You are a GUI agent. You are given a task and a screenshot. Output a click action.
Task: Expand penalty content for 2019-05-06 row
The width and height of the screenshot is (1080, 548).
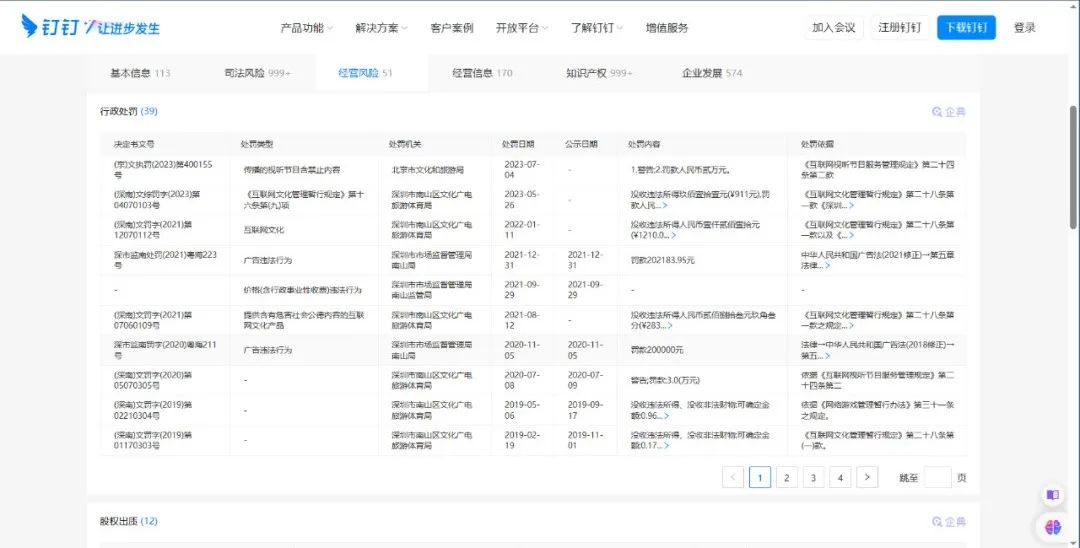click(666, 416)
